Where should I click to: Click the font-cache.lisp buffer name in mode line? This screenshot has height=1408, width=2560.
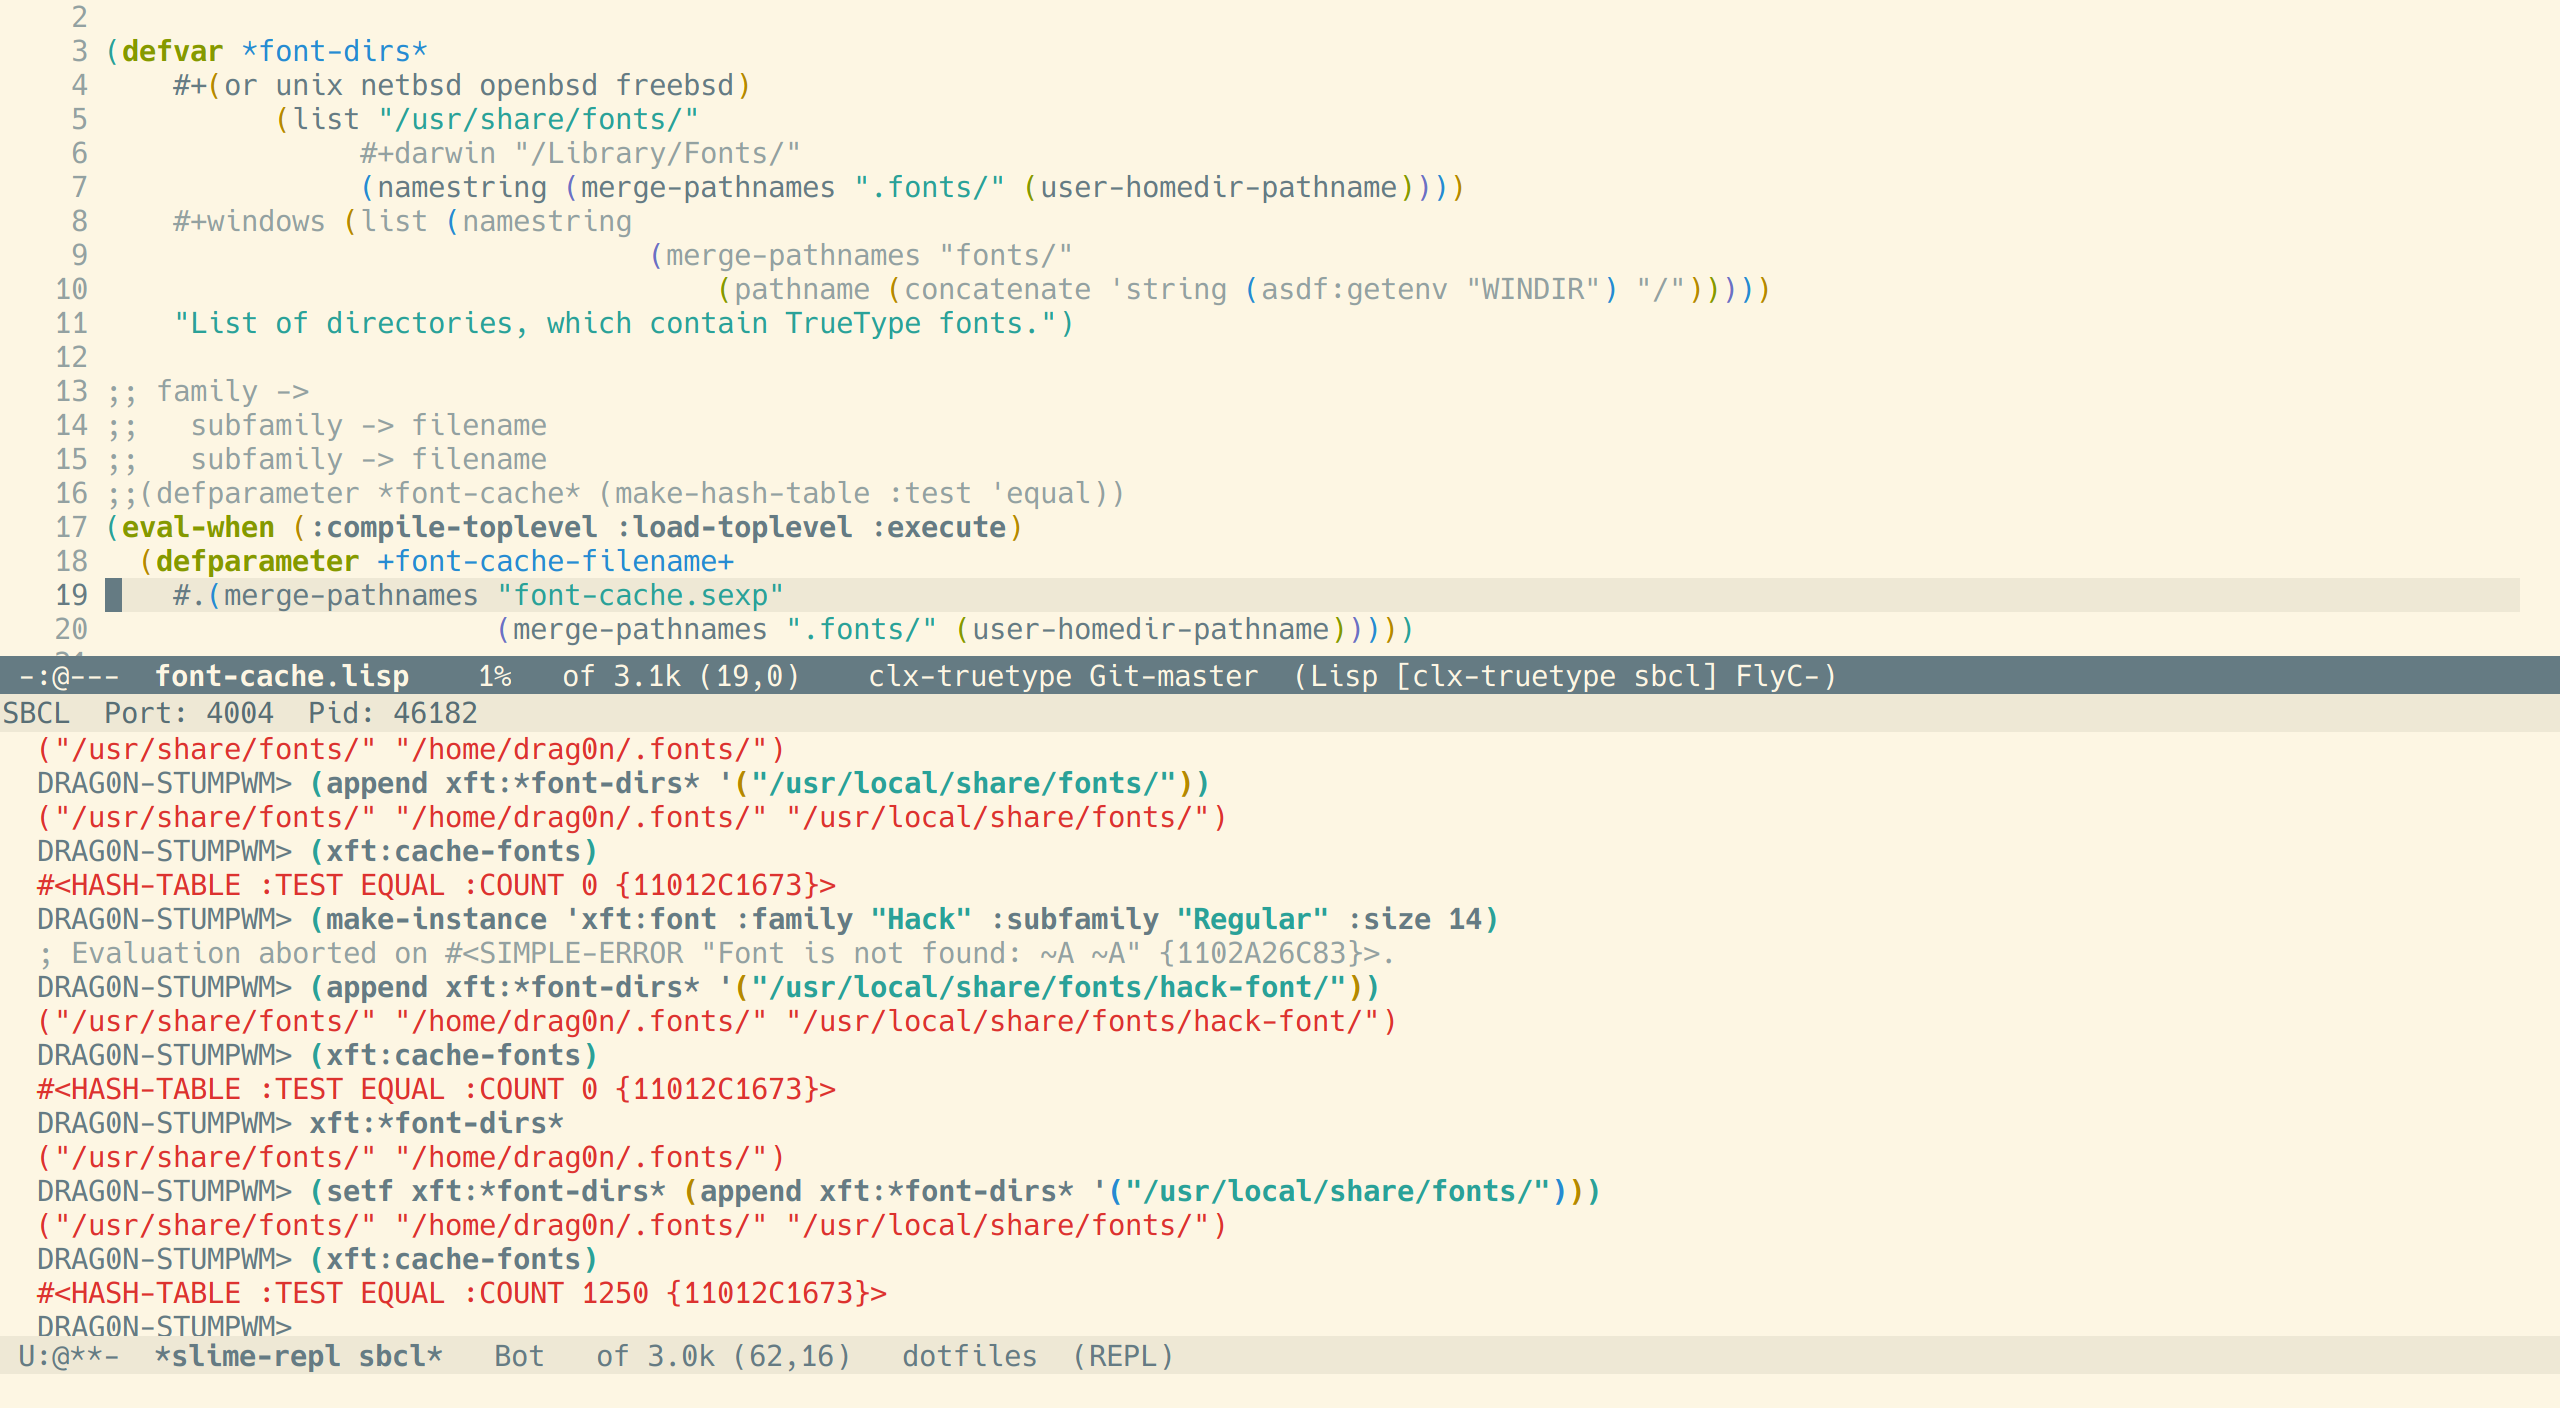pos(282,676)
